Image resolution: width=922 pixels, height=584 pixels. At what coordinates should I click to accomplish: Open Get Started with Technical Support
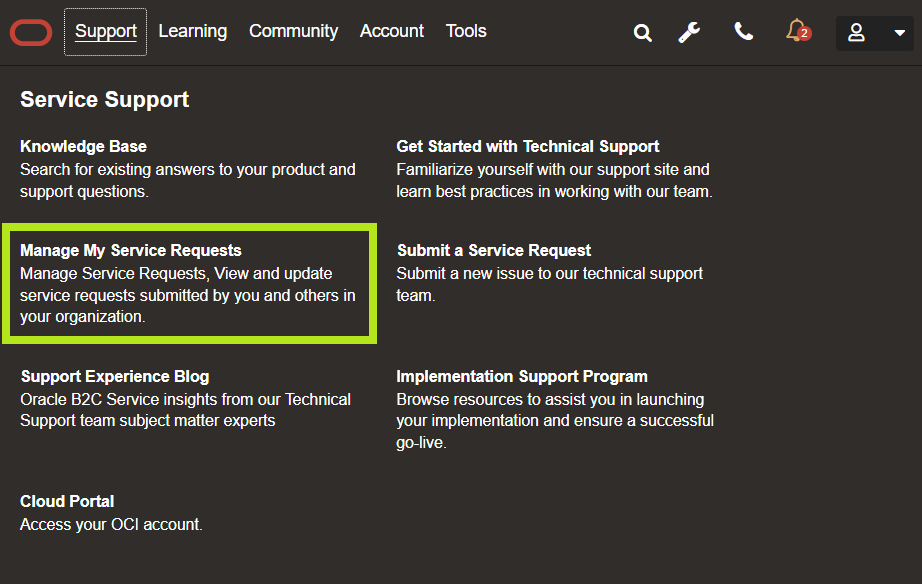click(527, 147)
